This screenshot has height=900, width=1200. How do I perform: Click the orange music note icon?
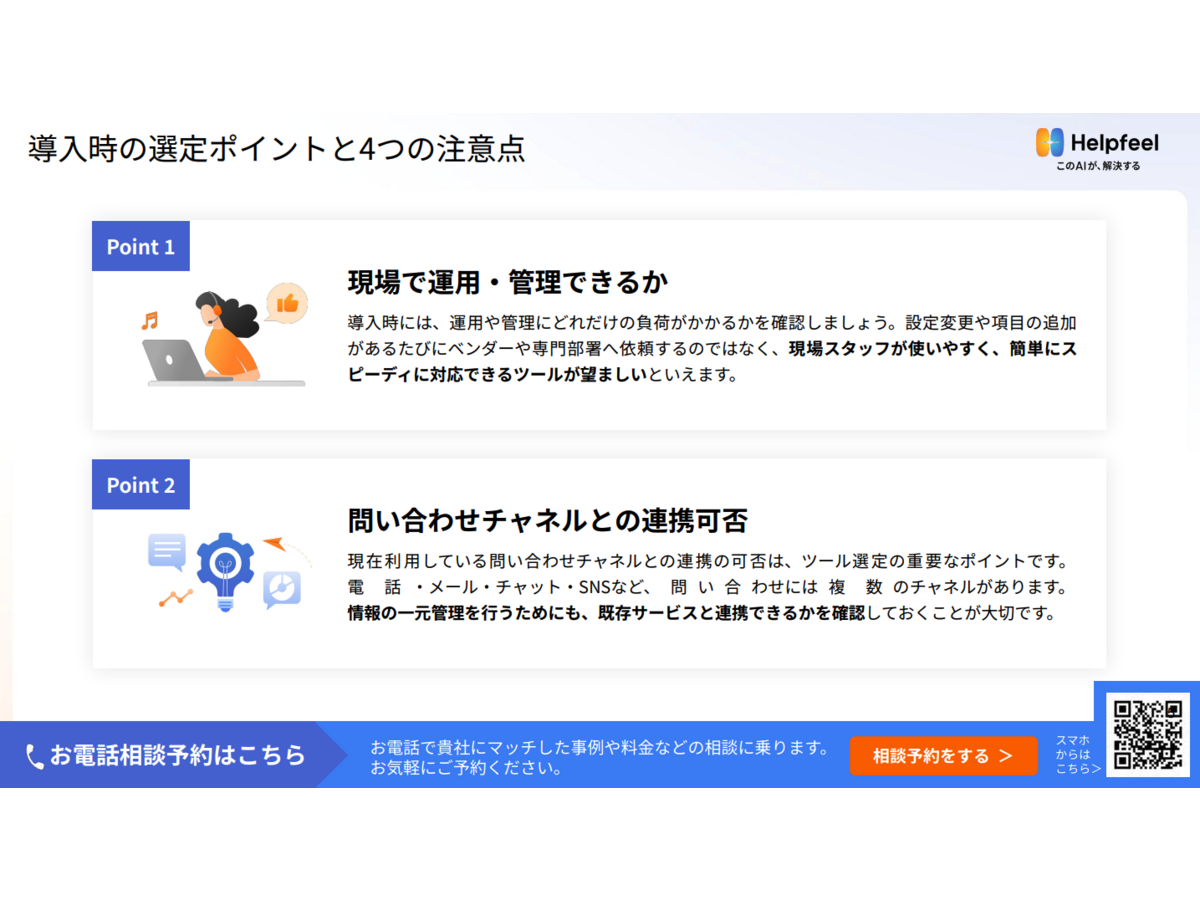[x=150, y=320]
